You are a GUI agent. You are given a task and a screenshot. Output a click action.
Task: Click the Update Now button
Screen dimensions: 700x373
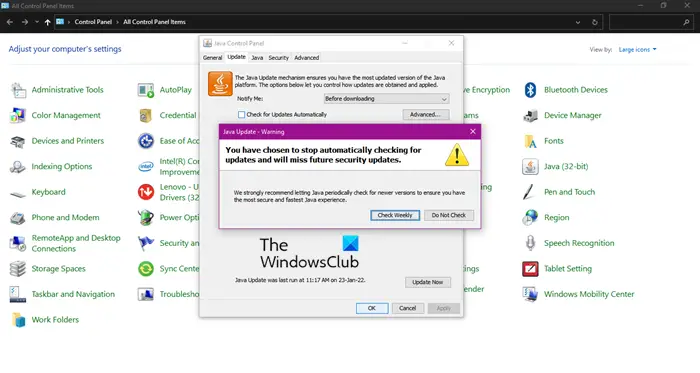click(x=428, y=282)
